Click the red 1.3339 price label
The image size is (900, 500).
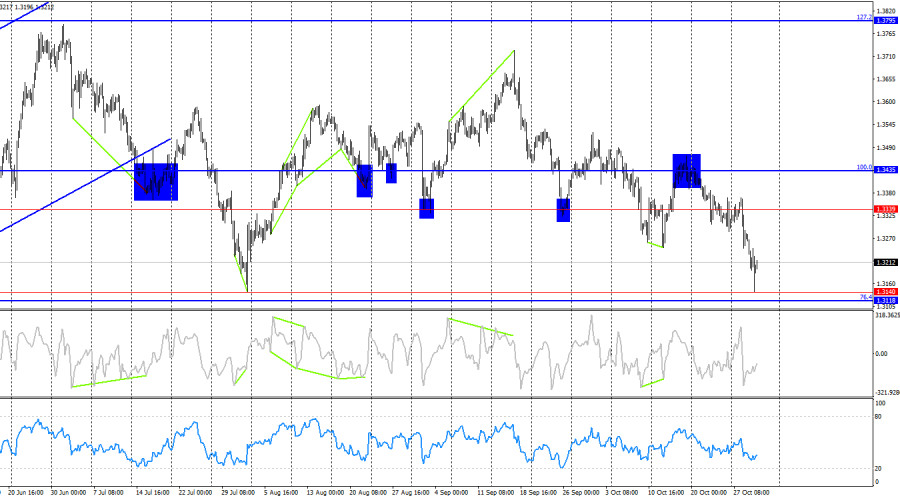[x=885, y=209]
